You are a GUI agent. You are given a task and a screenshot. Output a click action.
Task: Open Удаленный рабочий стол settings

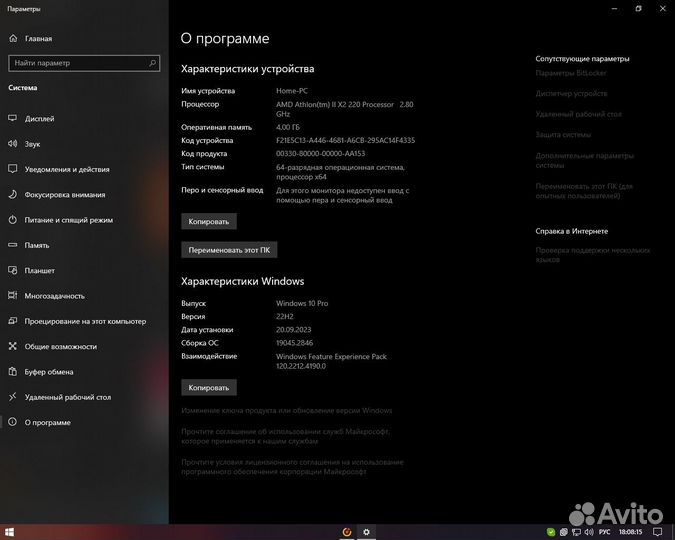[x=59, y=397]
